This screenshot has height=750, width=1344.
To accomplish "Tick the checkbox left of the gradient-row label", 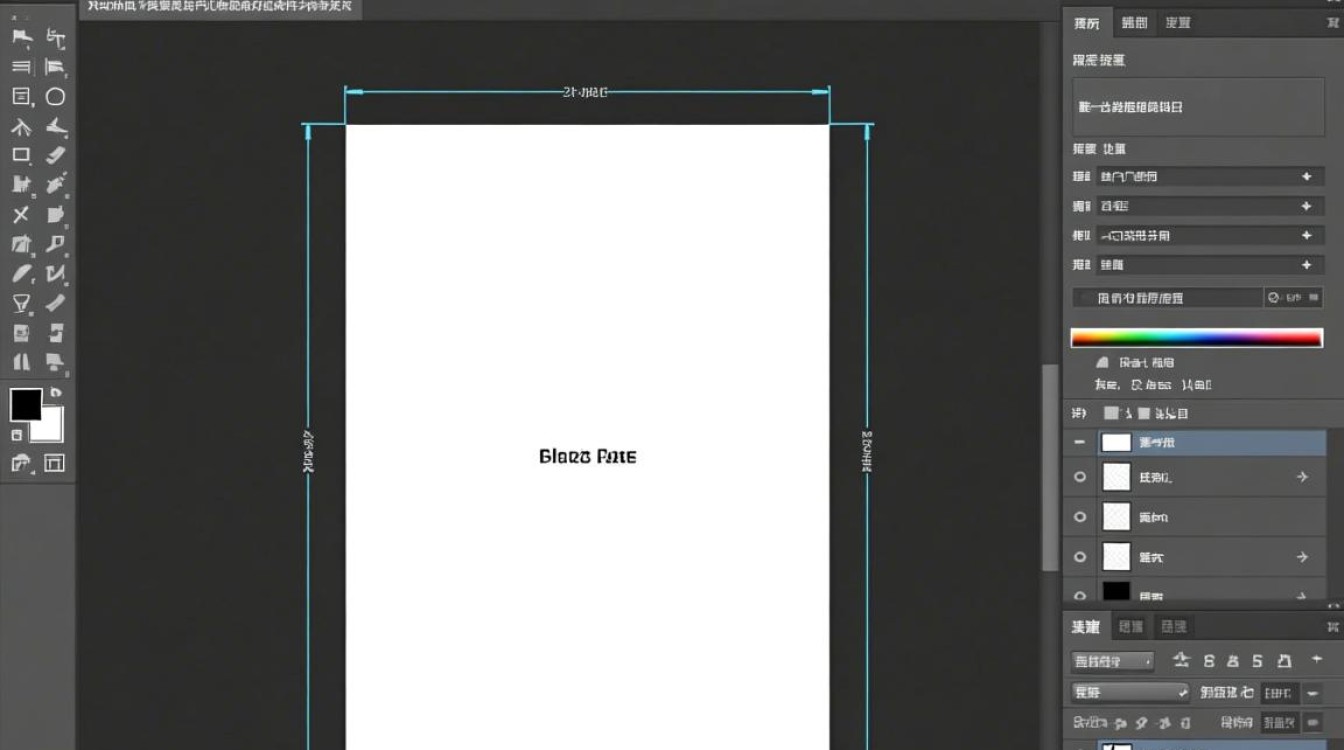I will coord(1085,298).
